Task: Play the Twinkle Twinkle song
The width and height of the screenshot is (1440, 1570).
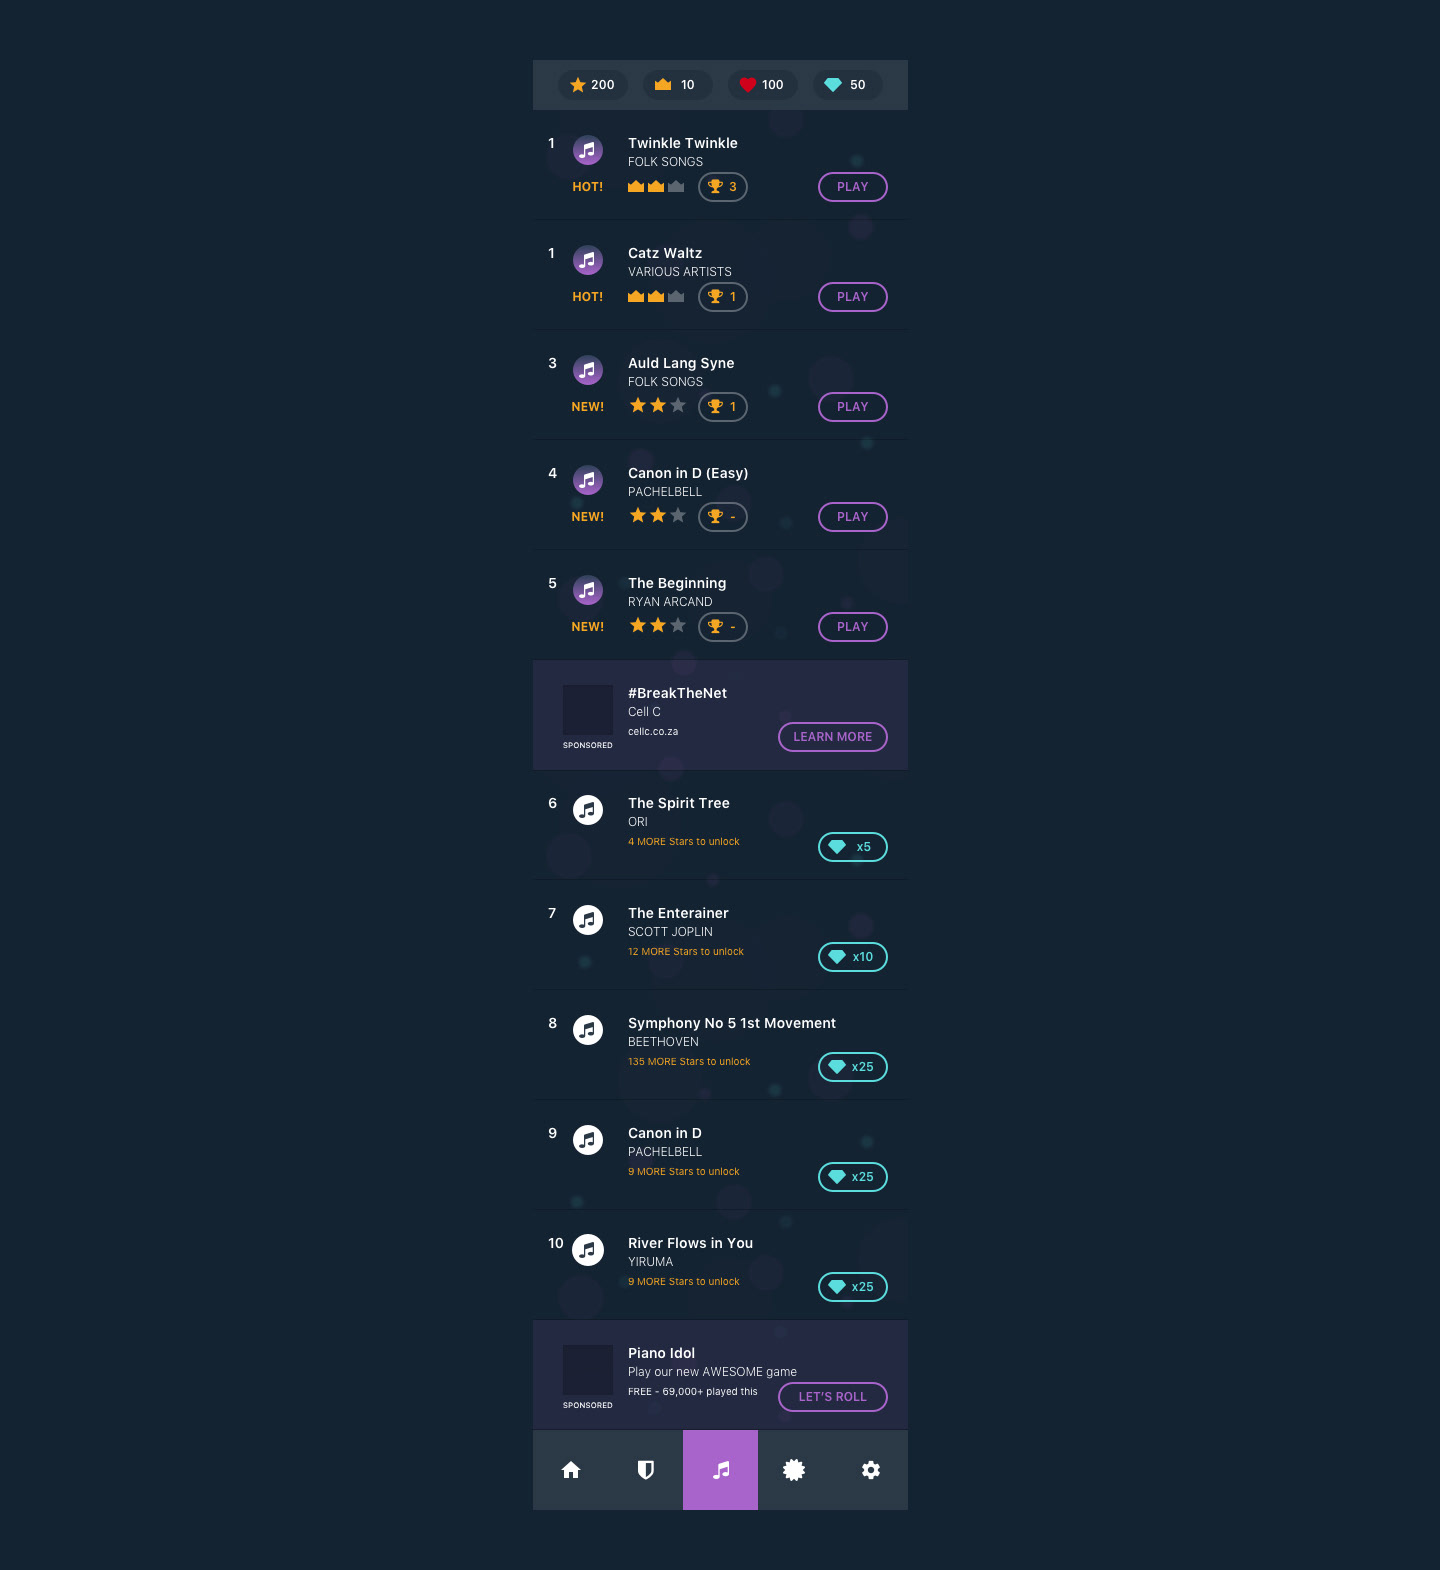Action: [x=853, y=187]
